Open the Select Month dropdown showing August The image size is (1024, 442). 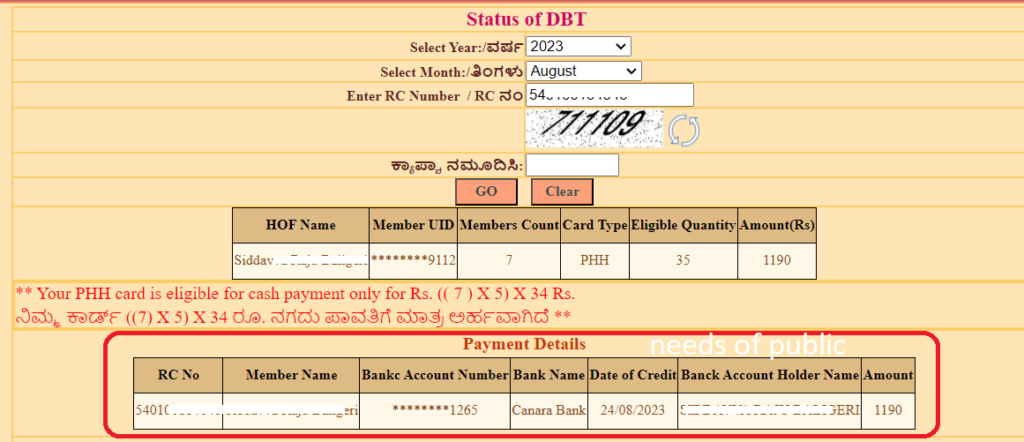click(583, 71)
